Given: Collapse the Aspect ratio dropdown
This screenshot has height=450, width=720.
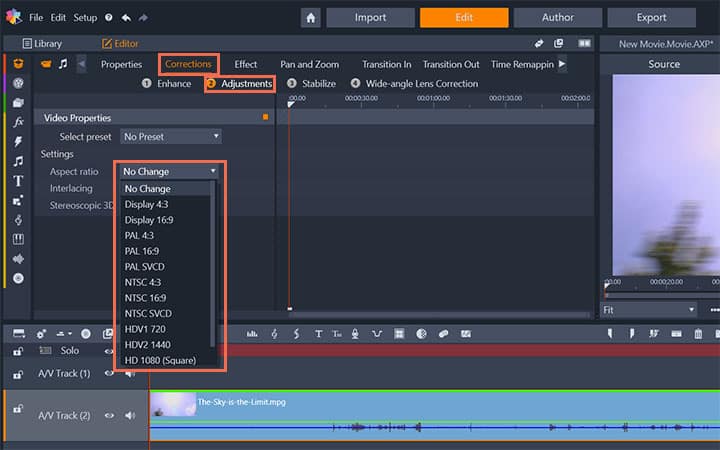Looking at the screenshot, I should point(169,171).
